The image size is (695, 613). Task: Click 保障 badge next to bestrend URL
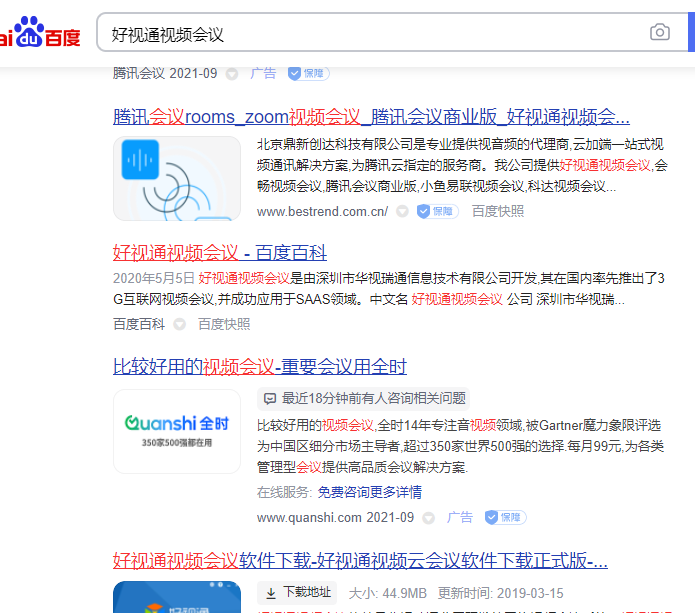click(x=437, y=211)
